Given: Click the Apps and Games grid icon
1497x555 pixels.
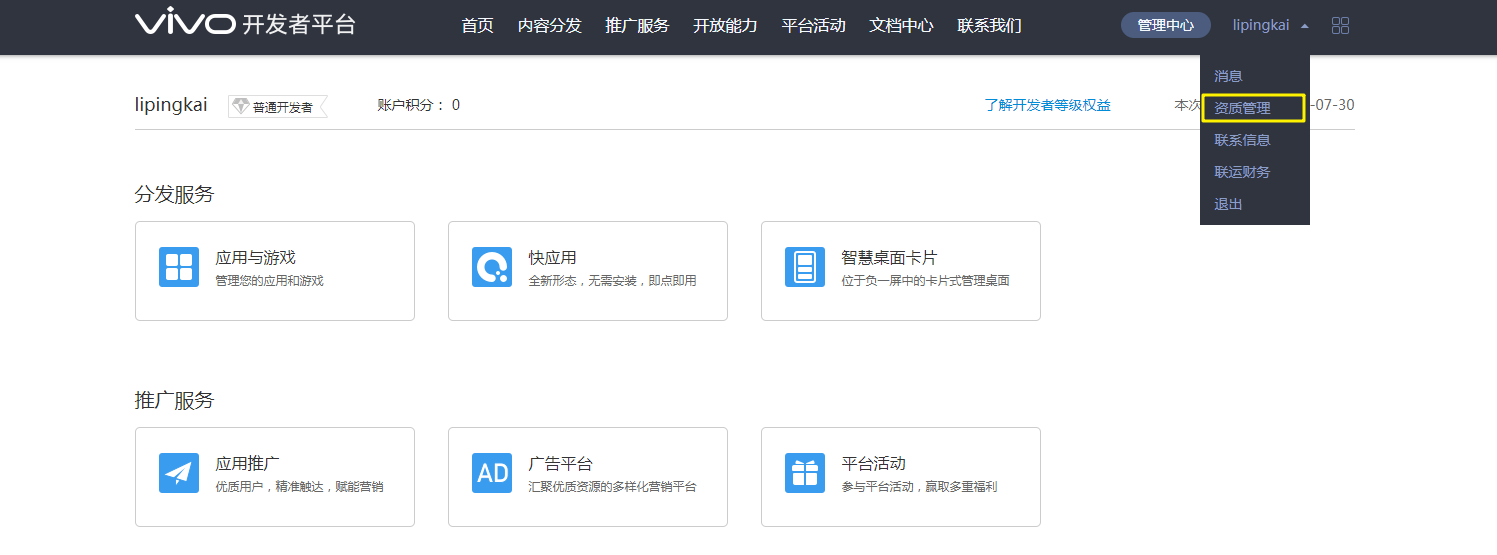Looking at the screenshot, I should pos(179,267).
